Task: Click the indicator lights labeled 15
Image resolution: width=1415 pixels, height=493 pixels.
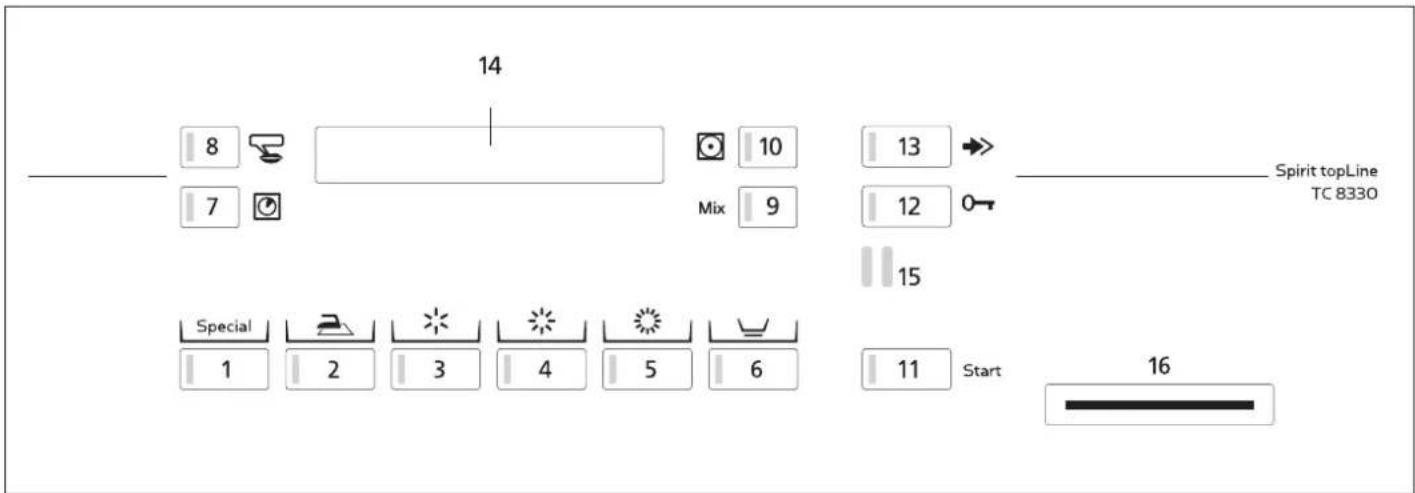Action: click(878, 270)
